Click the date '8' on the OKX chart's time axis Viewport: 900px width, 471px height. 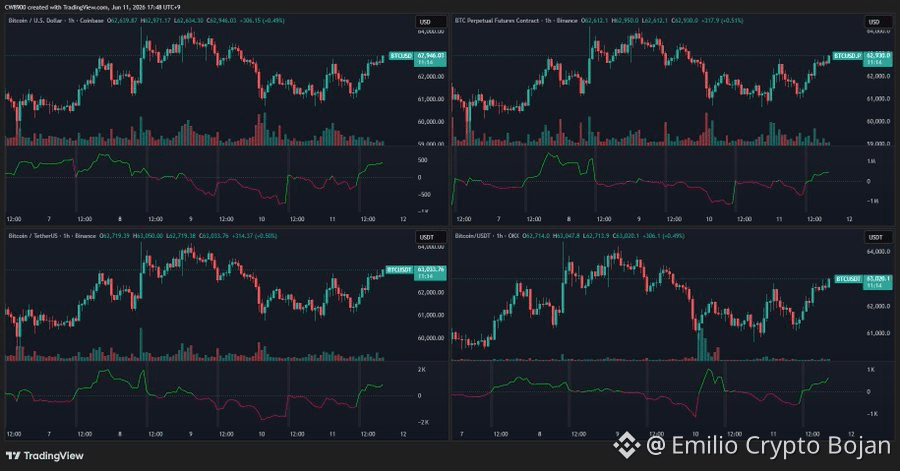tap(539, 434)
